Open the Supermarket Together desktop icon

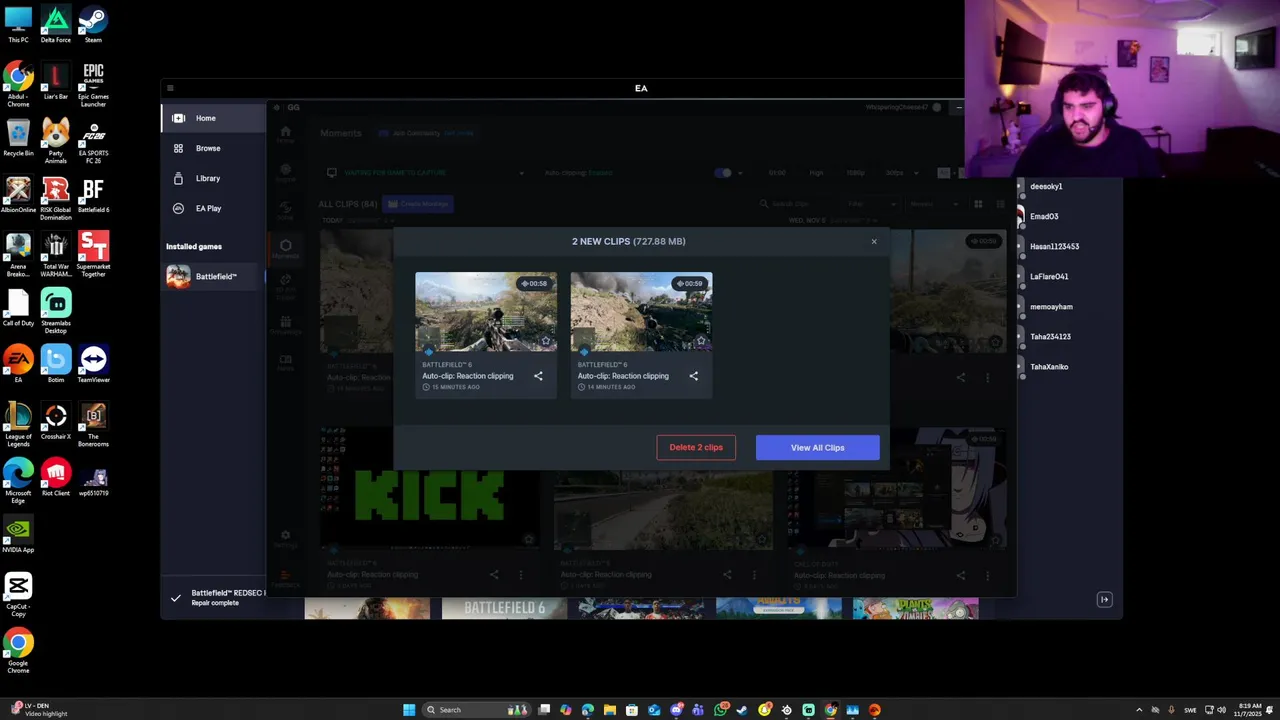(93, 254)
